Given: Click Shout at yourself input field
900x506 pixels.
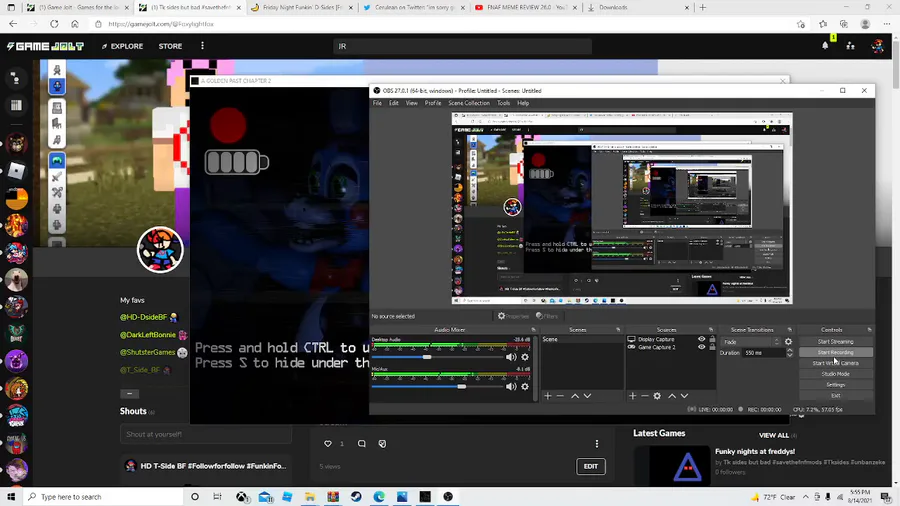Looking at the screenshot, I should pyautogui.click(x=205, y=434).
